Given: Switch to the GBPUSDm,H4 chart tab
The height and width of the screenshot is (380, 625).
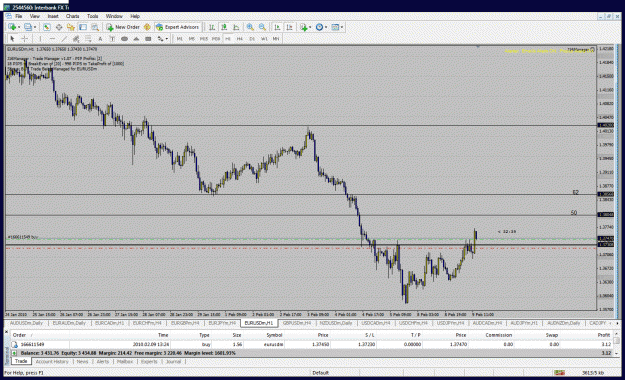Looking at the screenshot, I should point(297,323).
